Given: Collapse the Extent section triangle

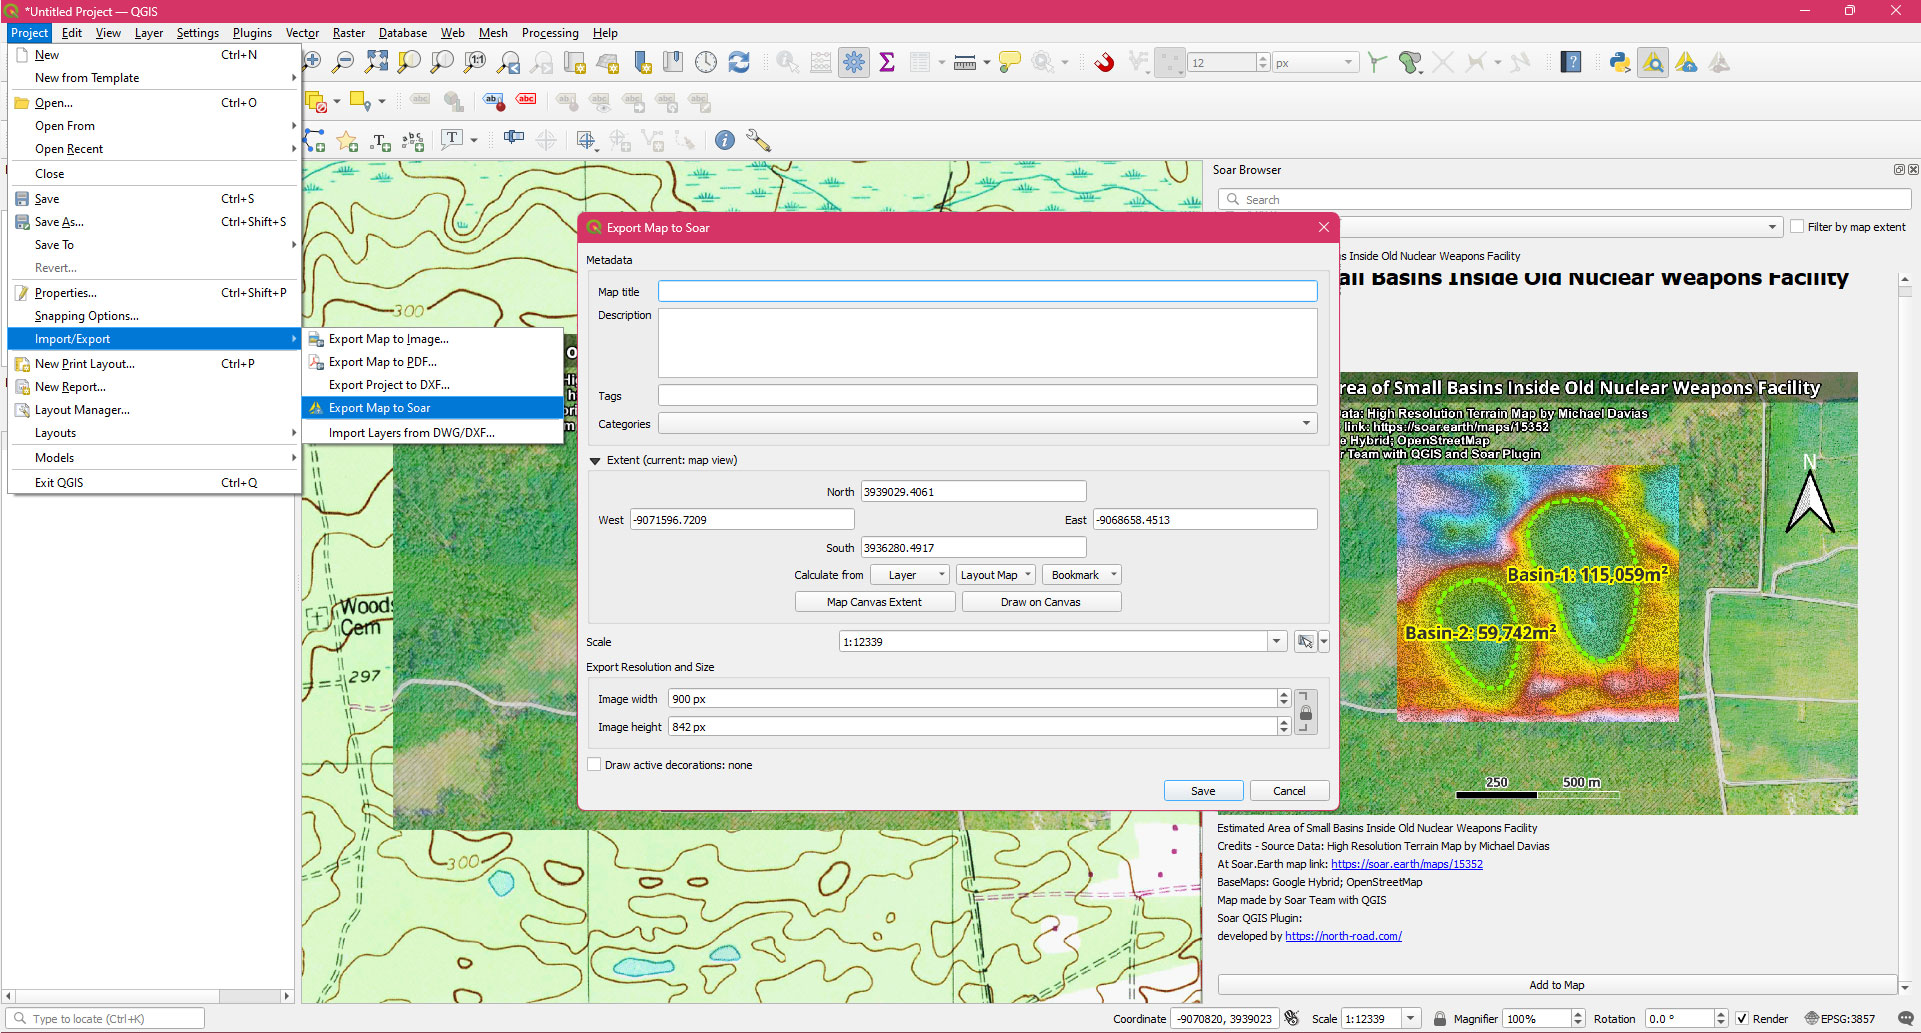Looking at the screenshot, I should (595, 461).
